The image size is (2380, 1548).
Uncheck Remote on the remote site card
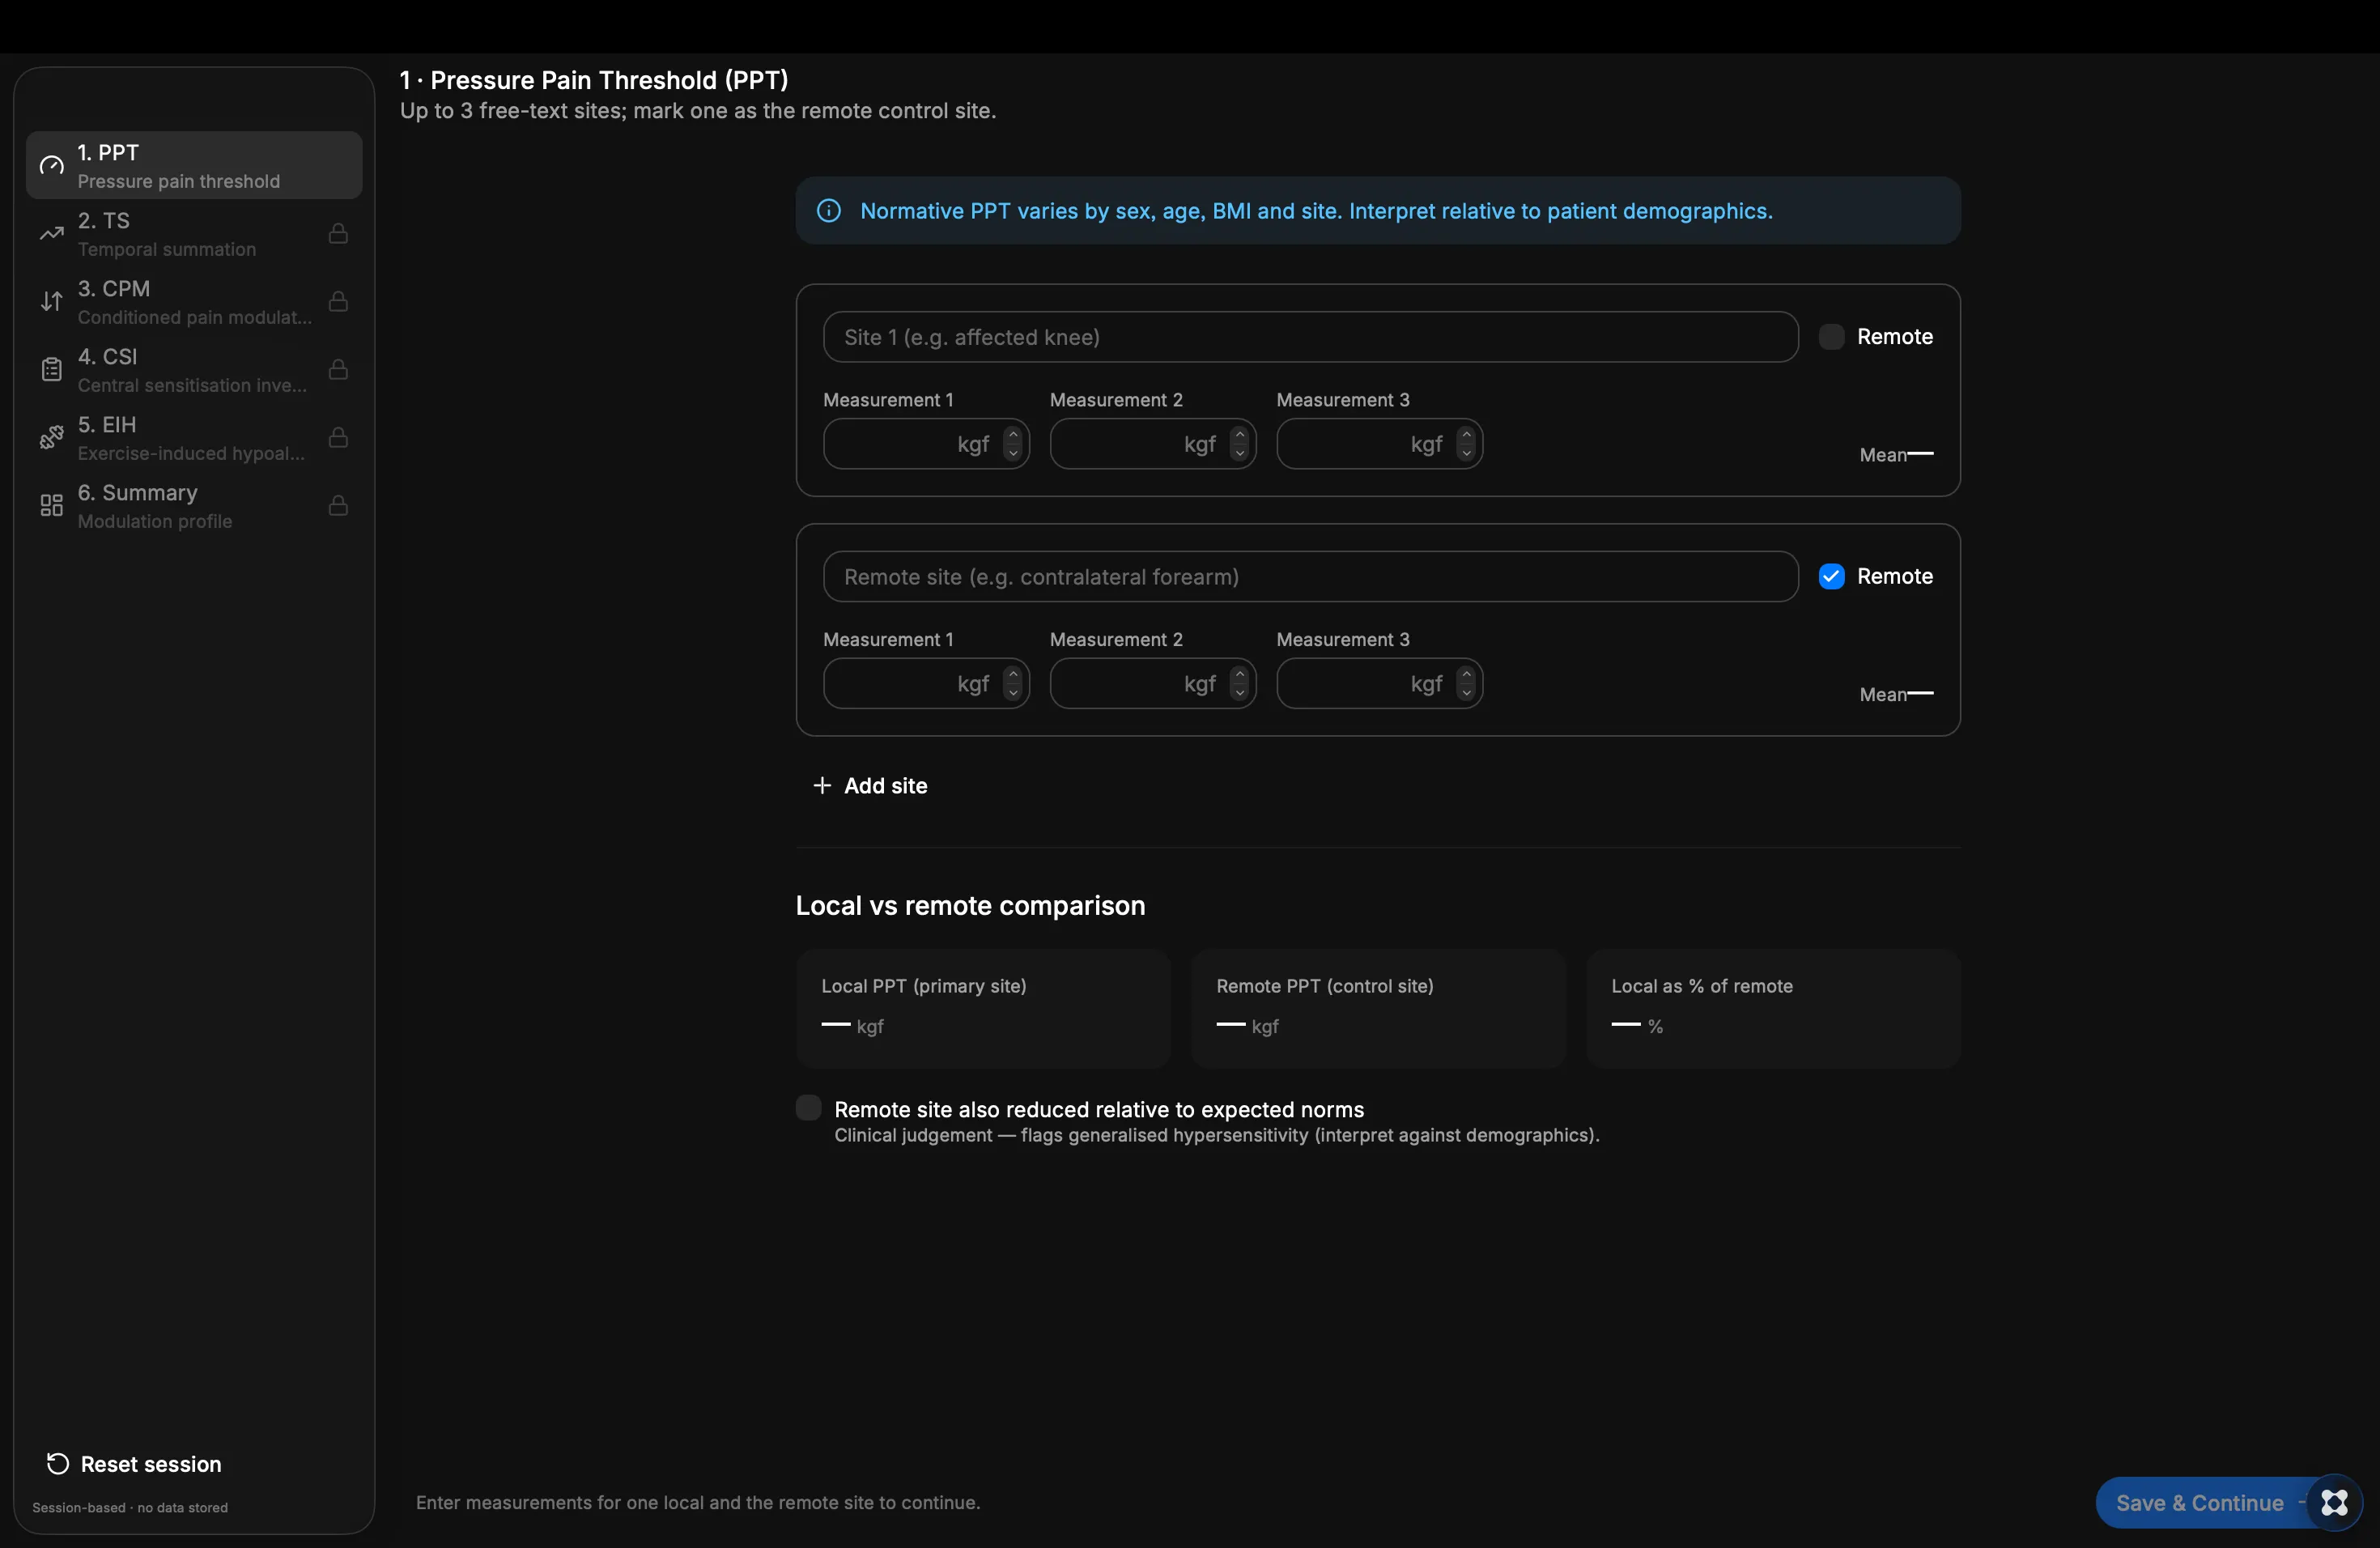tap(1830, 577)
